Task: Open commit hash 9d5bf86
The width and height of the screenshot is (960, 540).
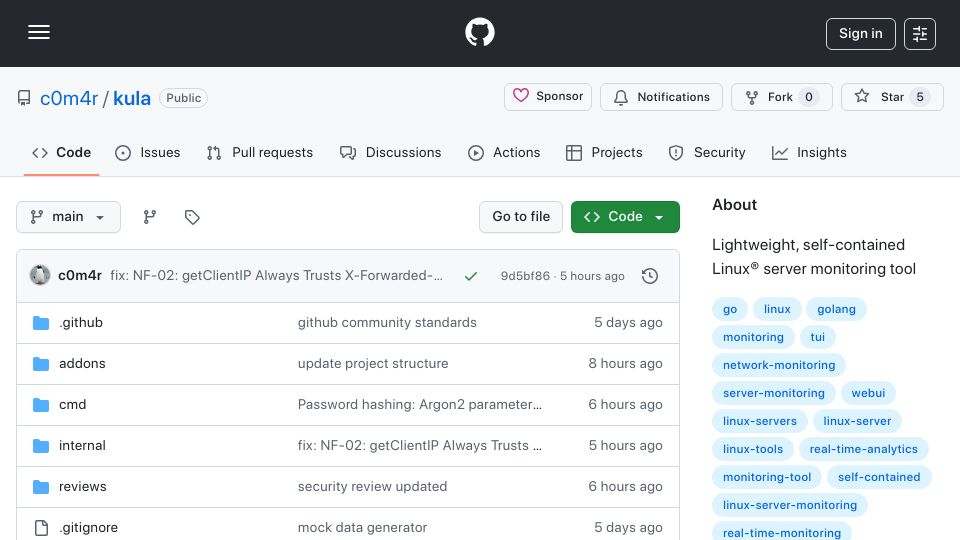Action: click(x=525, y=276)
